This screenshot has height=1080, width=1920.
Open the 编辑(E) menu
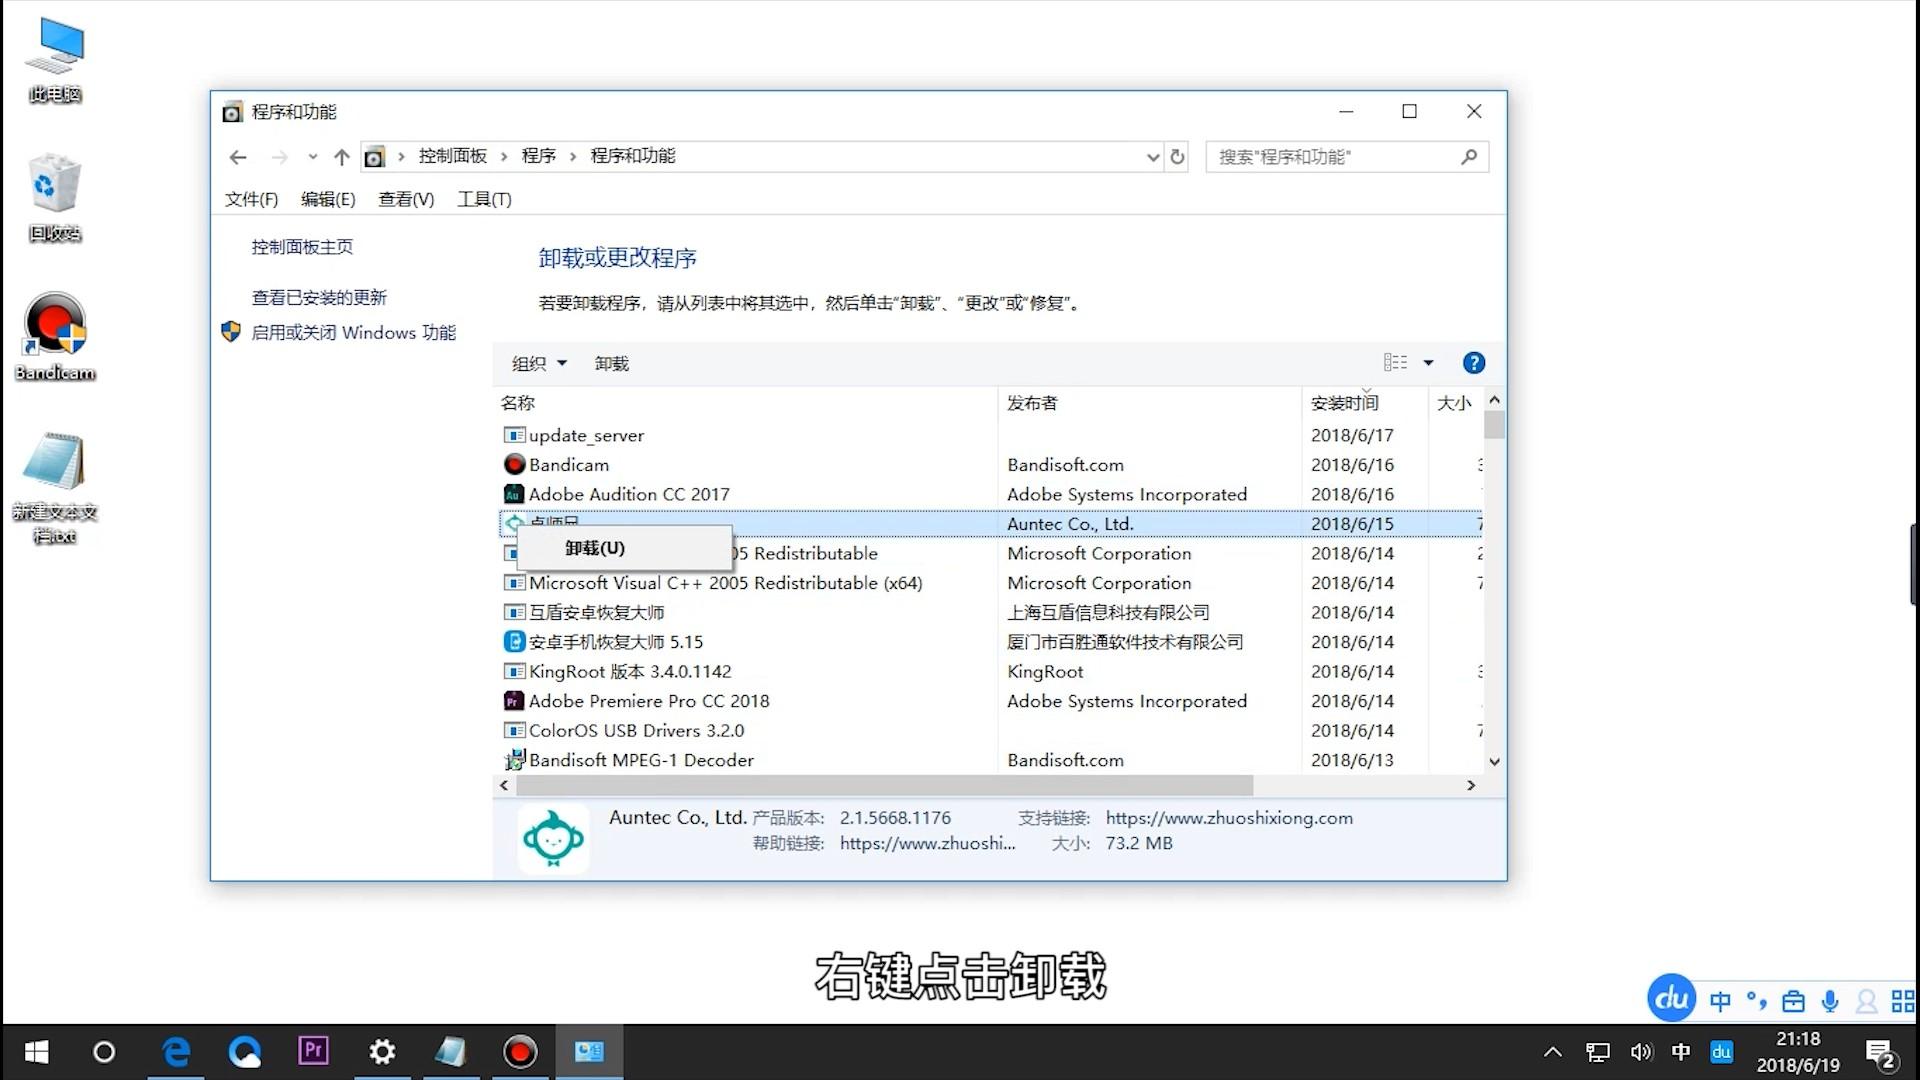coord(328,200)
